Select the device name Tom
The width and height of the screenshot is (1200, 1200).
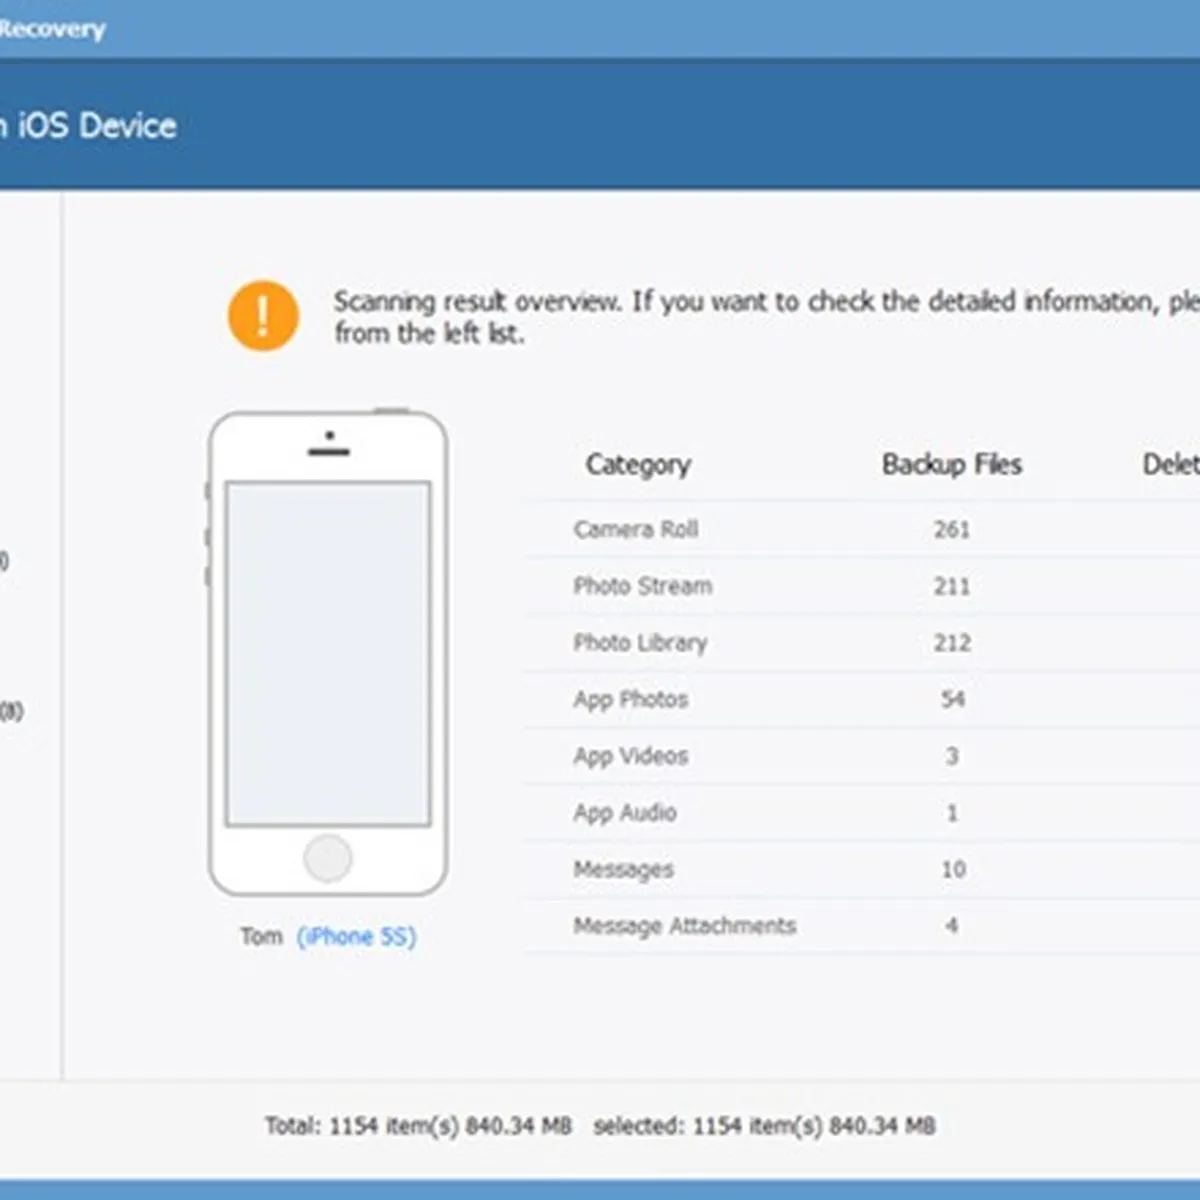tap(261, 937)
